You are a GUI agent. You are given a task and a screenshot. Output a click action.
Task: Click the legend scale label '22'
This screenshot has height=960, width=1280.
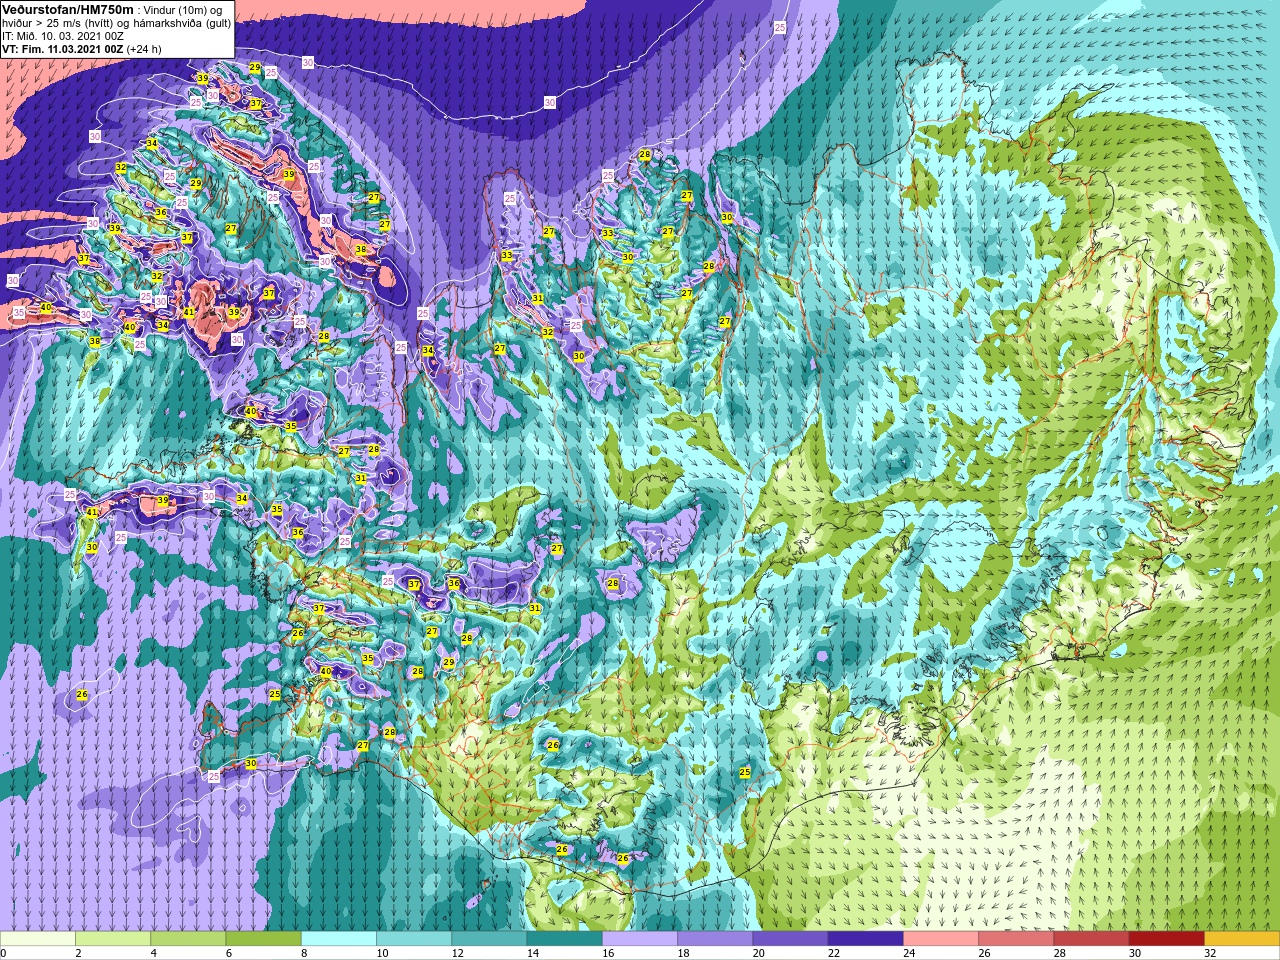tap(833, 953)
